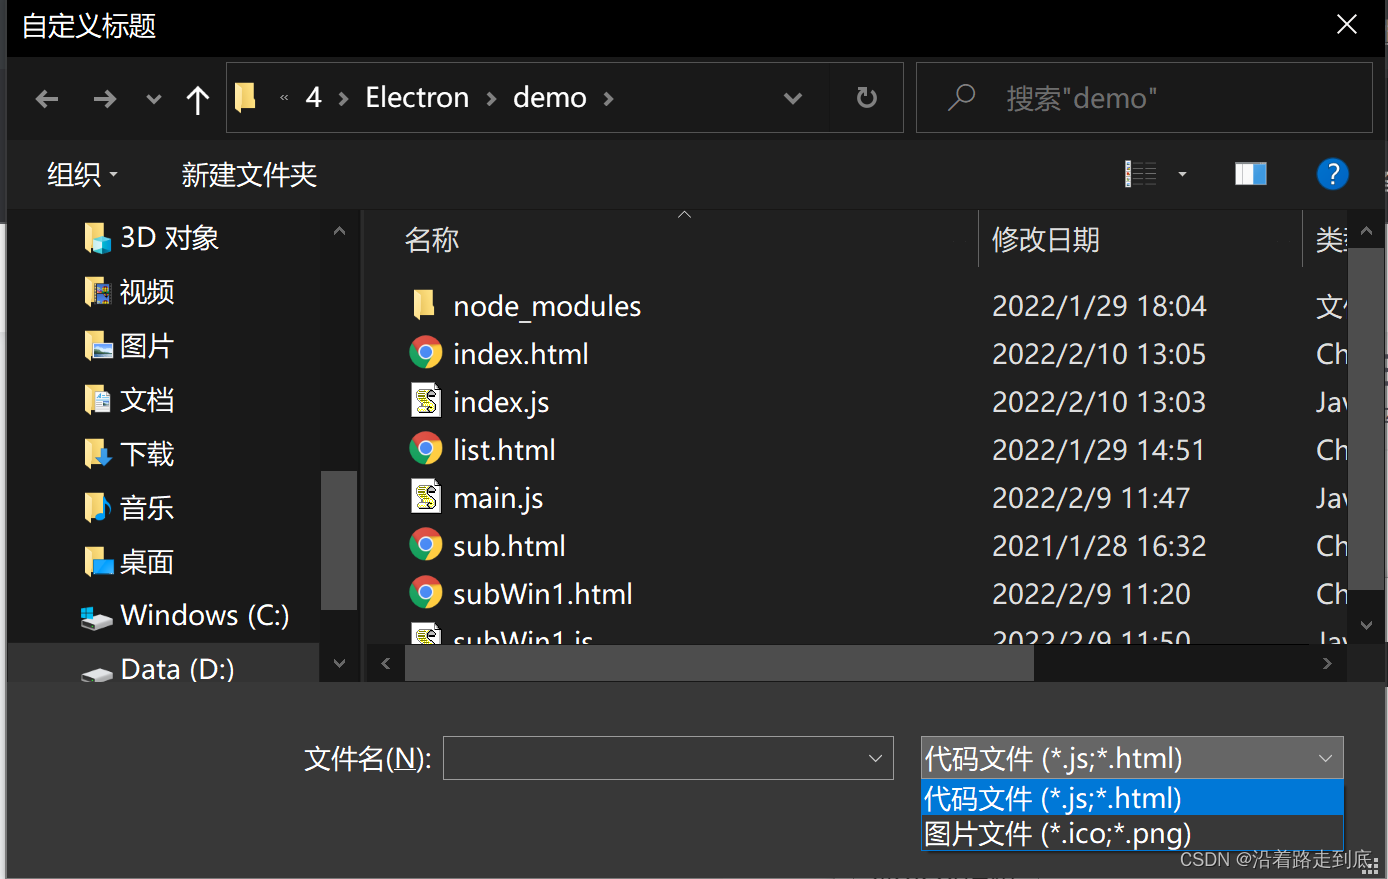
Task: Navigate up to the parent folder
Action: coord(197,97)
